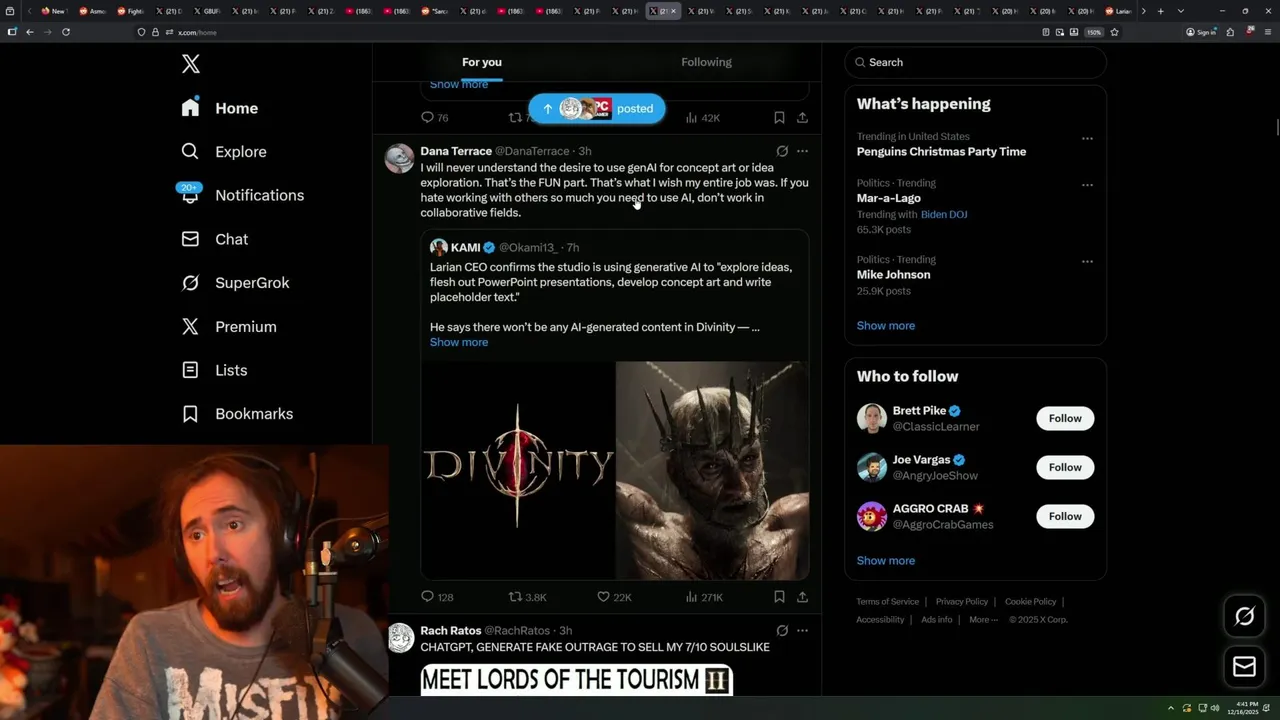Click the Explore magnifier icon

click(x=190, y=152)
